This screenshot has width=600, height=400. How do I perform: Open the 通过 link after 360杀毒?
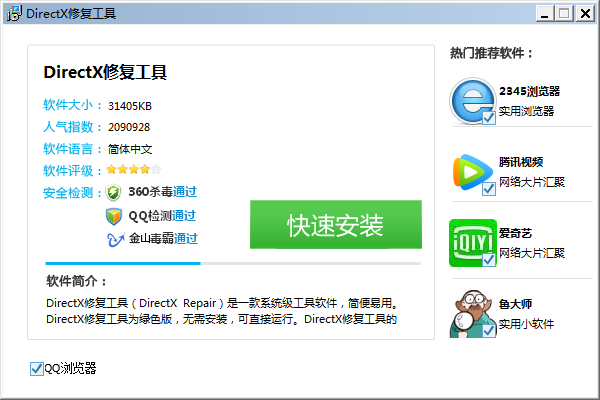click(185, 193)
